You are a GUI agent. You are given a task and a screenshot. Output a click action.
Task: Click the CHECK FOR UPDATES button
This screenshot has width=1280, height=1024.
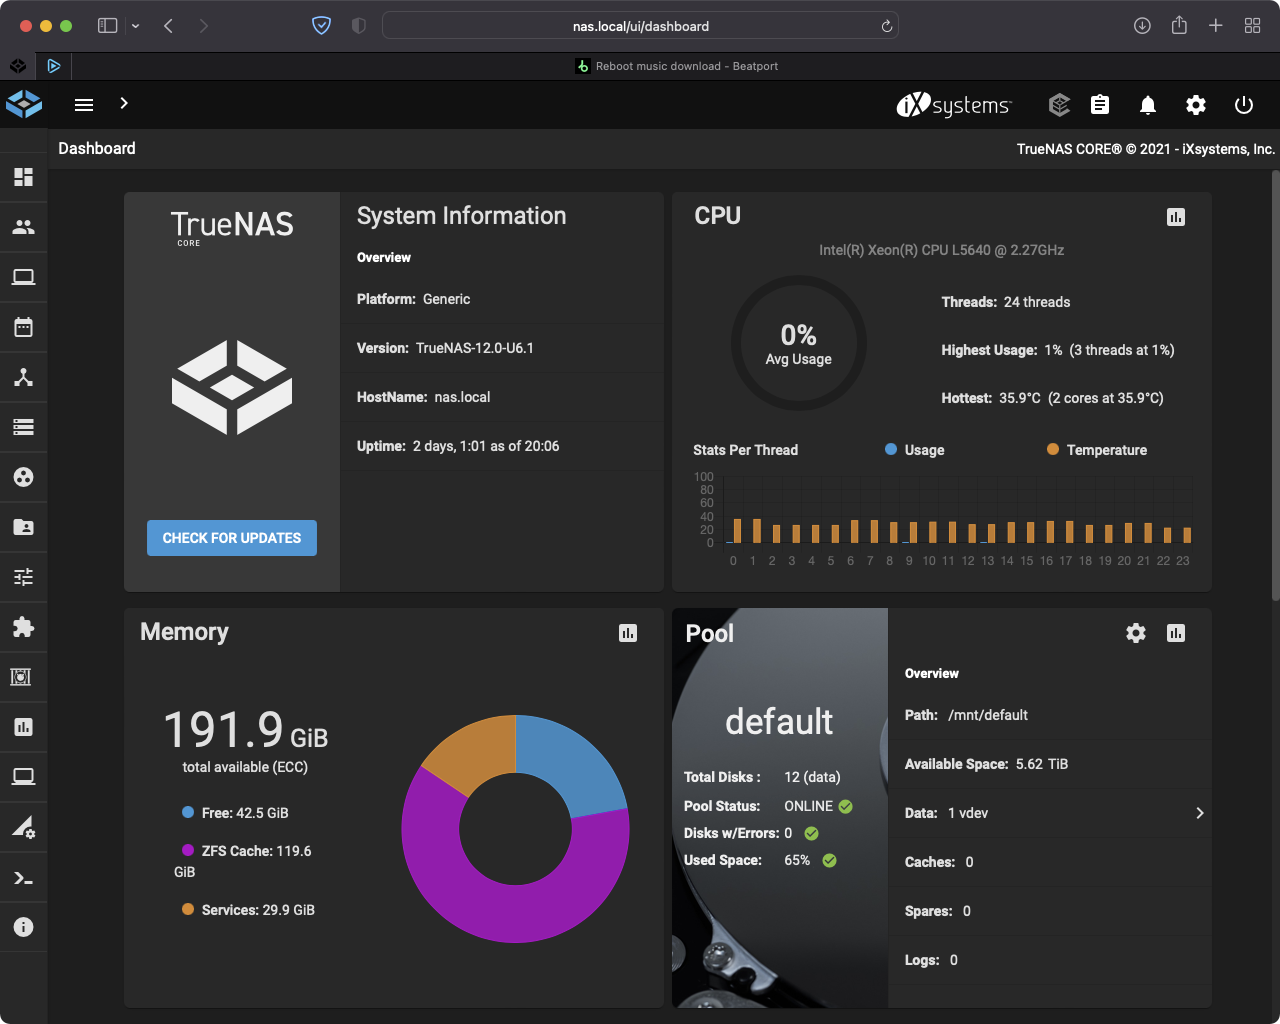pos(232,538)
